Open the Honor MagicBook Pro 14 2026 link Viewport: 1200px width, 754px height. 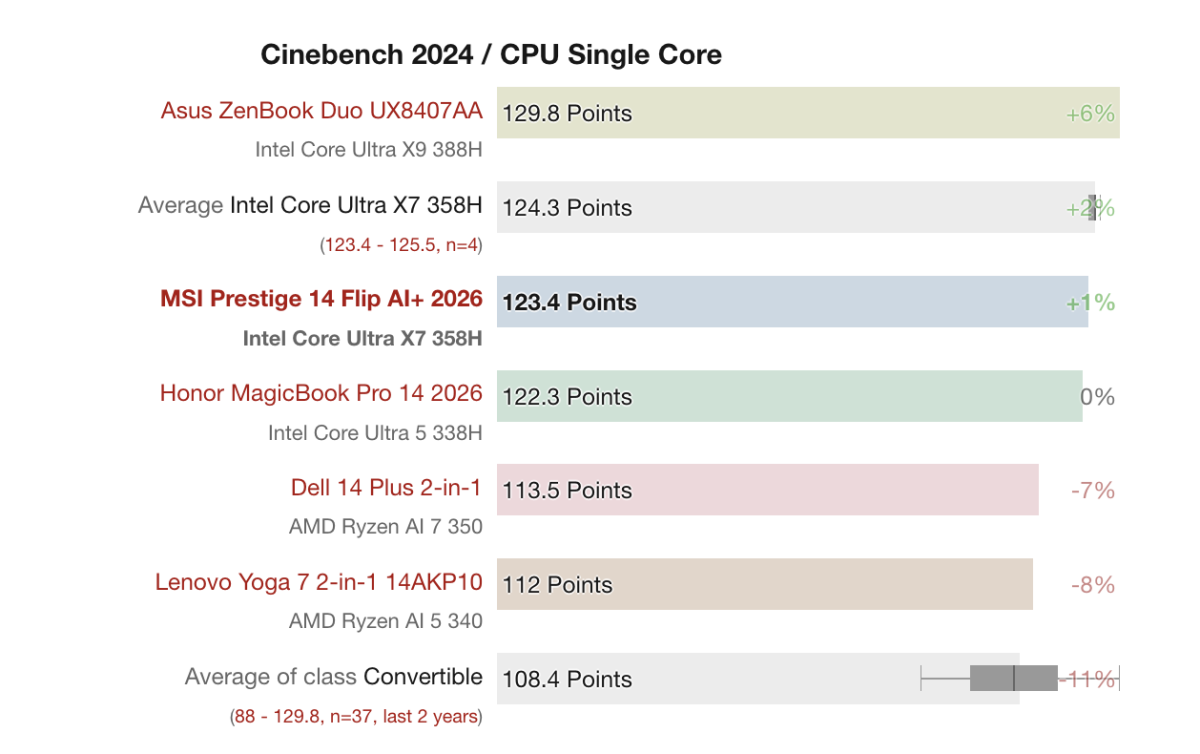(321, 393)
